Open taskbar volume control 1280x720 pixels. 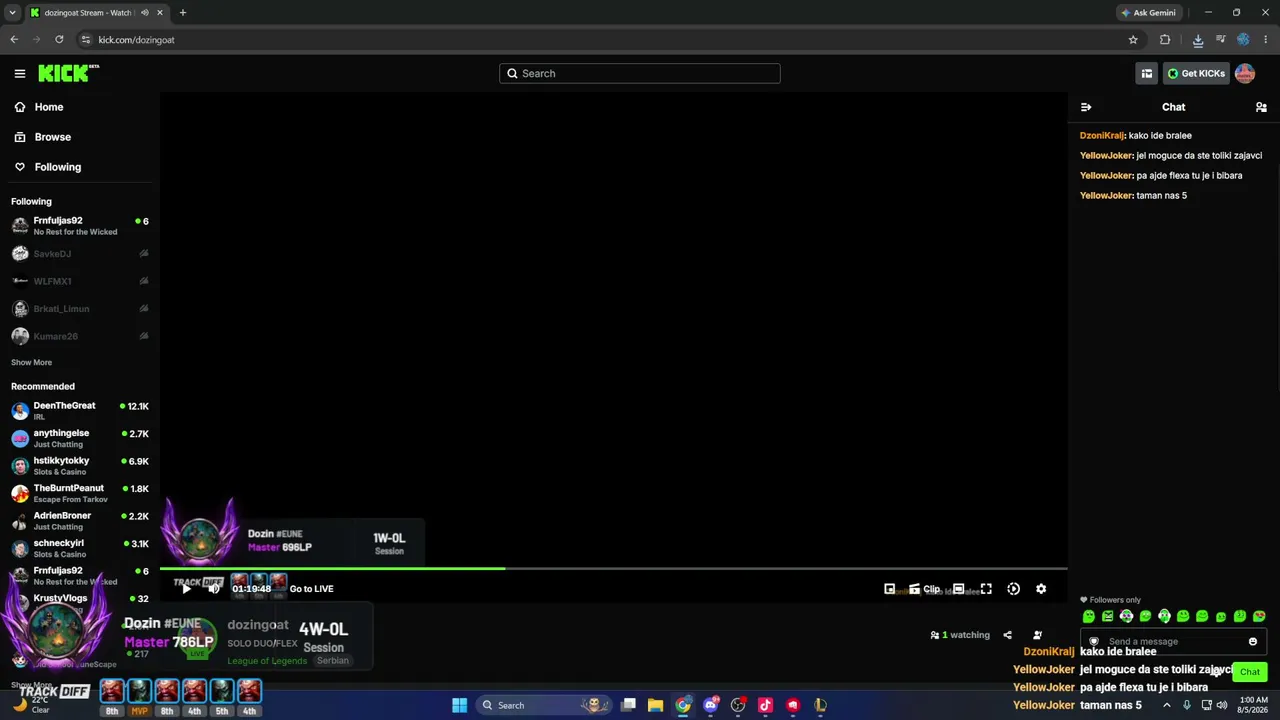[x=1222, y=705]
